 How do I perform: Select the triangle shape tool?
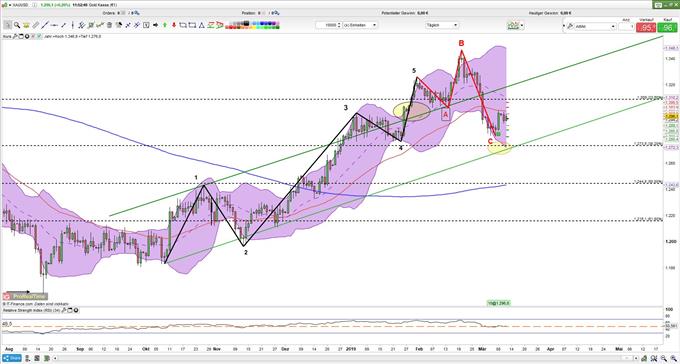click(202, 25)
